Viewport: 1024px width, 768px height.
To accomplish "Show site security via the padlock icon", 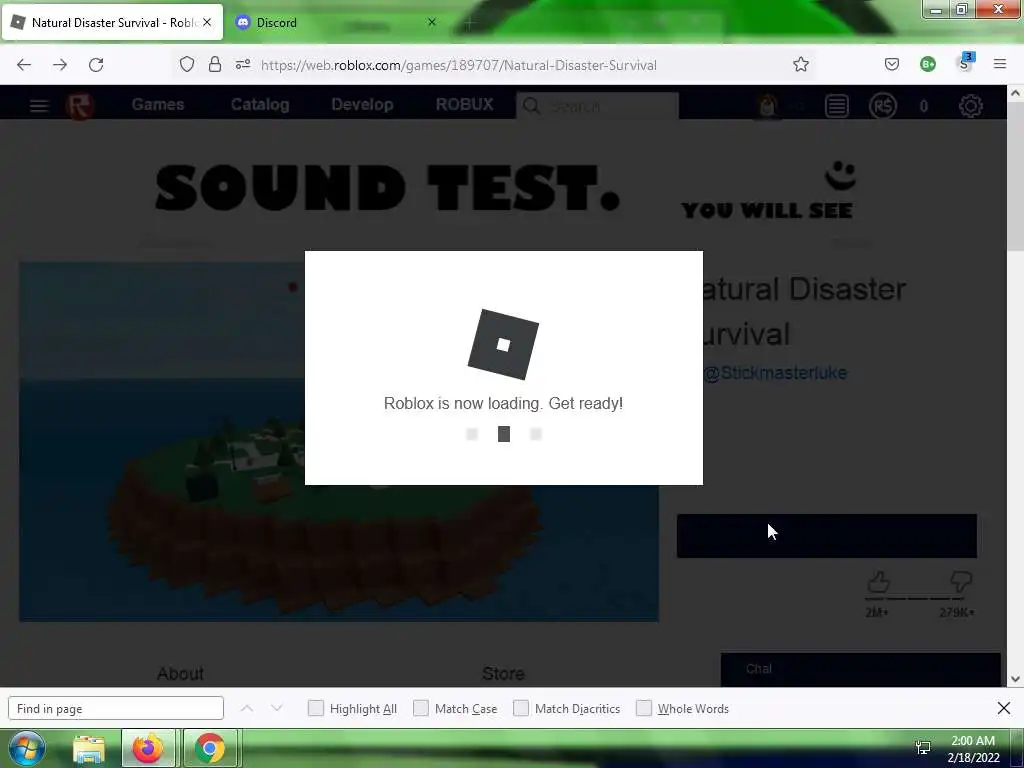I will click(215, 64).
